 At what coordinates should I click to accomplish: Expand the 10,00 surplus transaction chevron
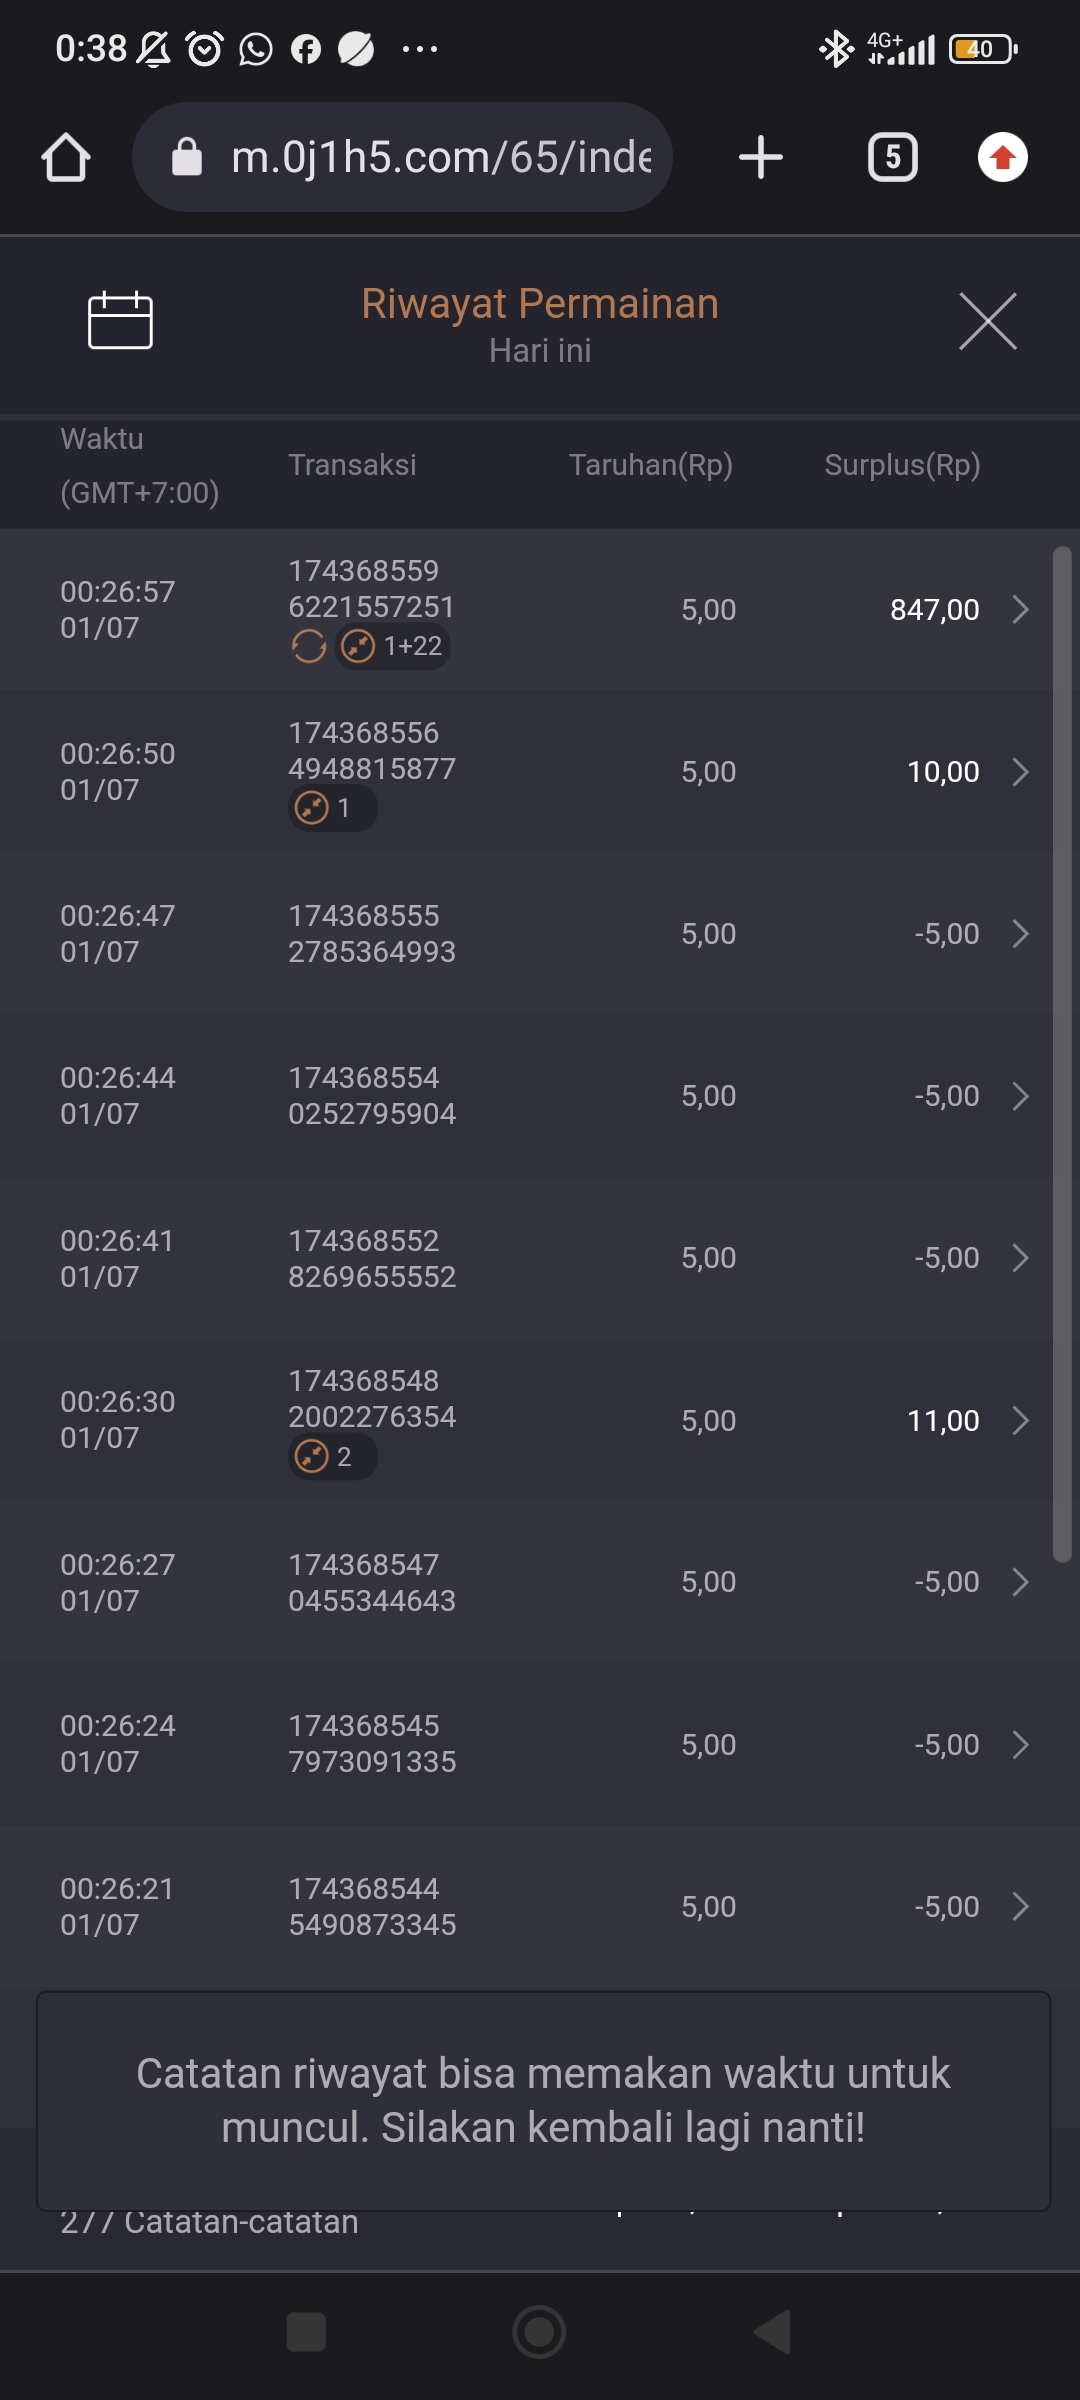1020,772
